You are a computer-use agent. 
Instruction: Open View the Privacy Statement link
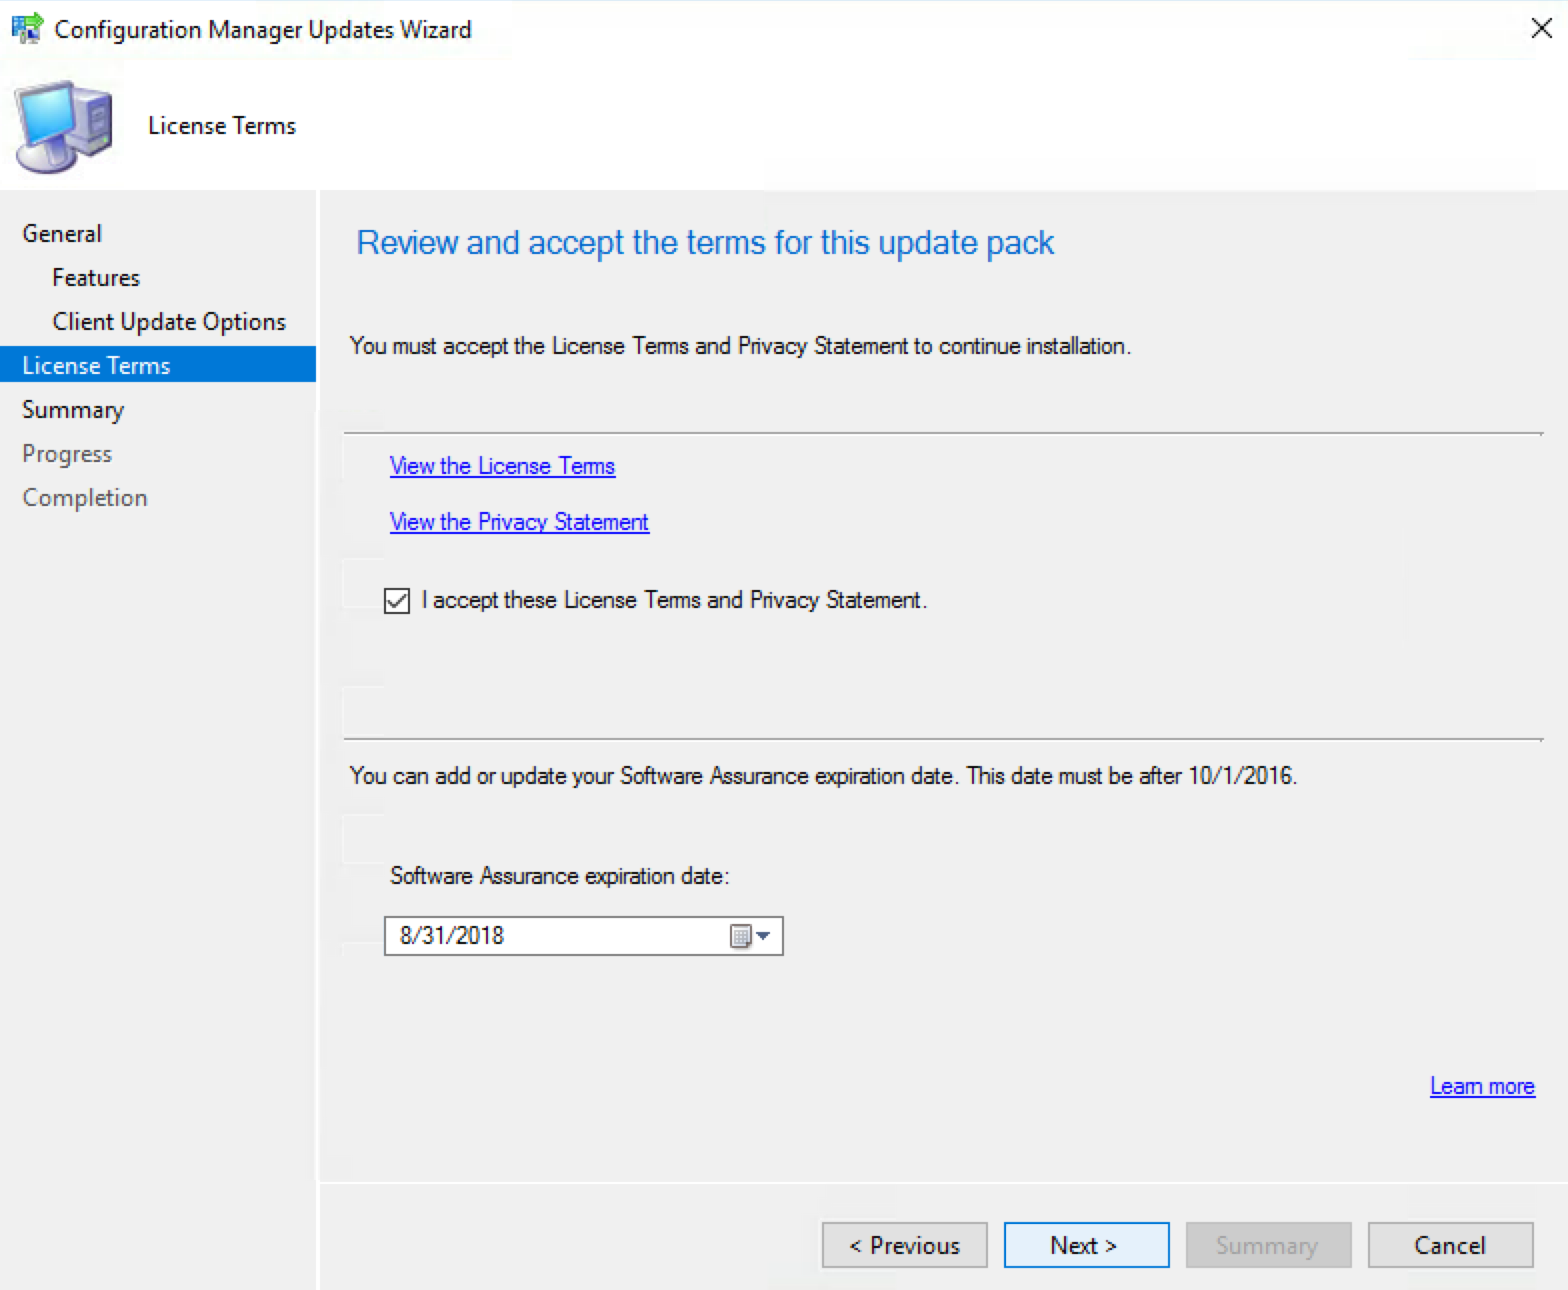(x=519, y=522)
